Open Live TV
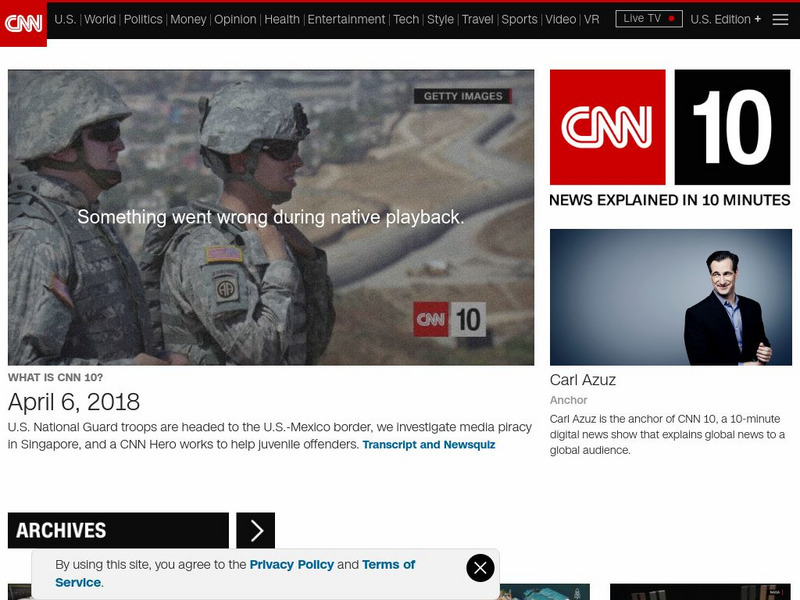 (648, 19)
